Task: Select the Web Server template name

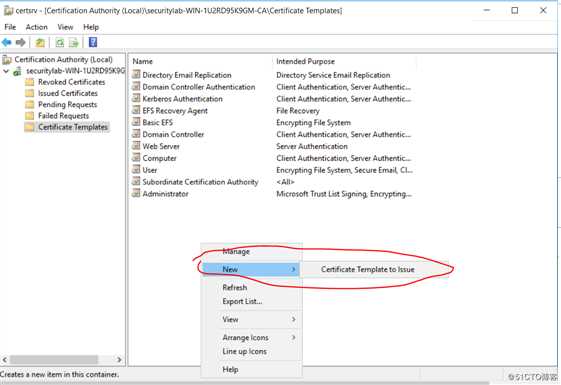Action: click(161, 146)
